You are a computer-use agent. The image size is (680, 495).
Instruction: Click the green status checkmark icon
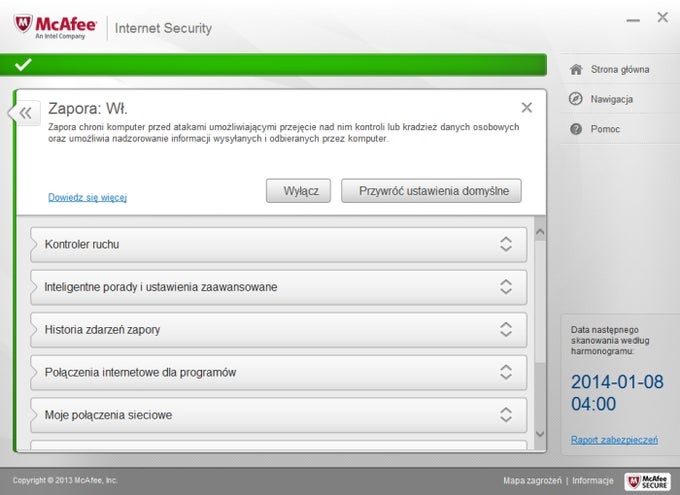(x=23, y=65)
